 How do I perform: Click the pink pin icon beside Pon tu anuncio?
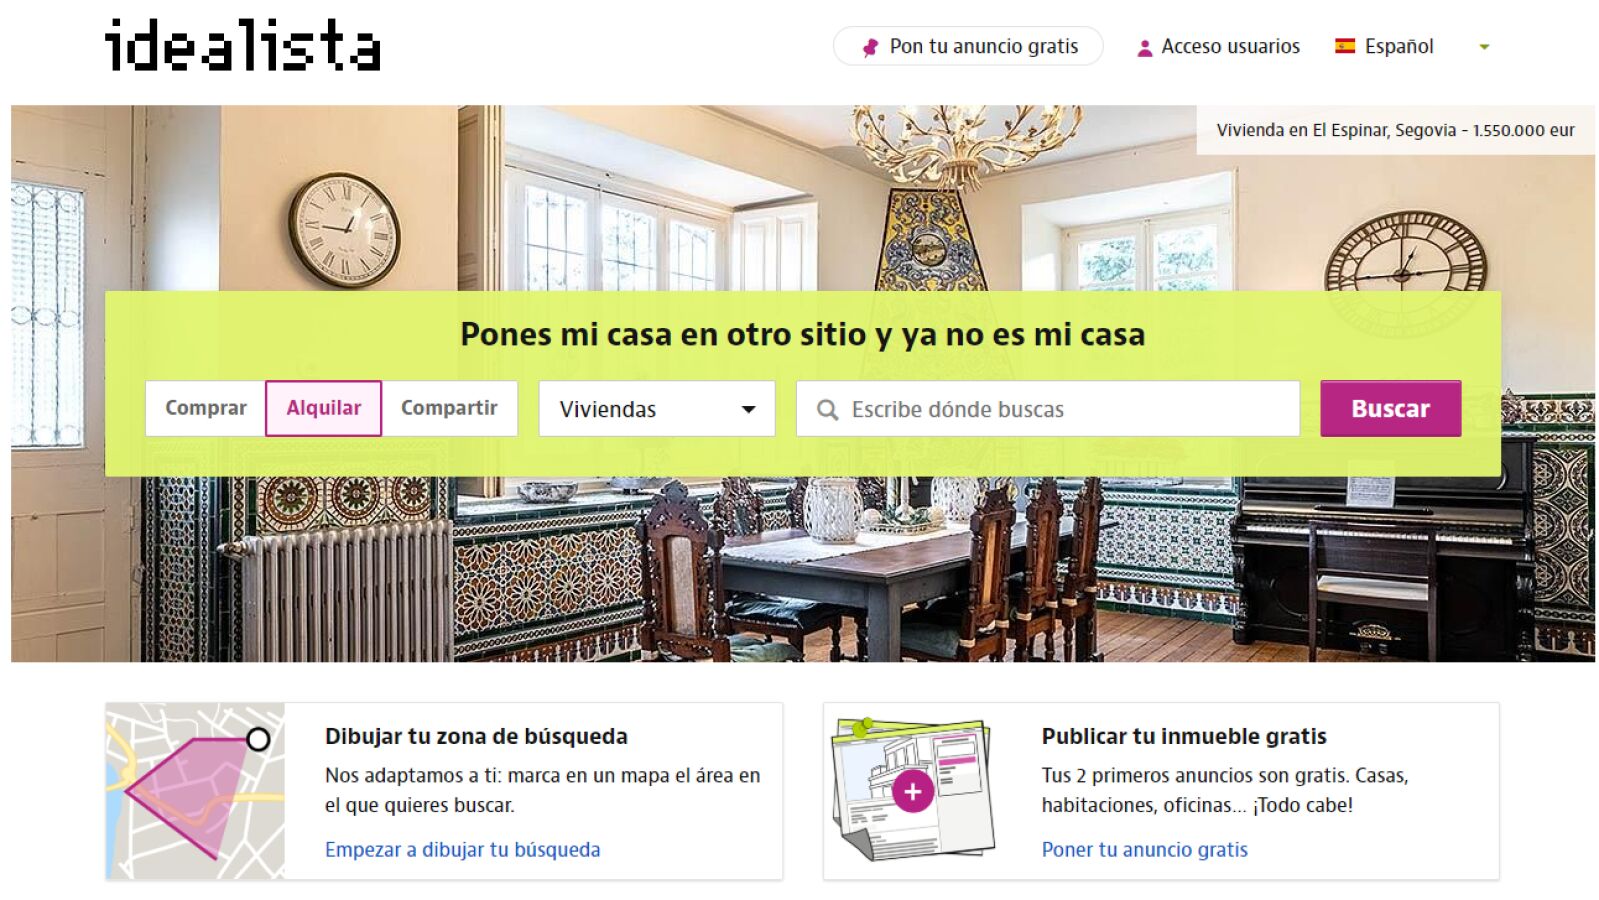click(870, 47)
